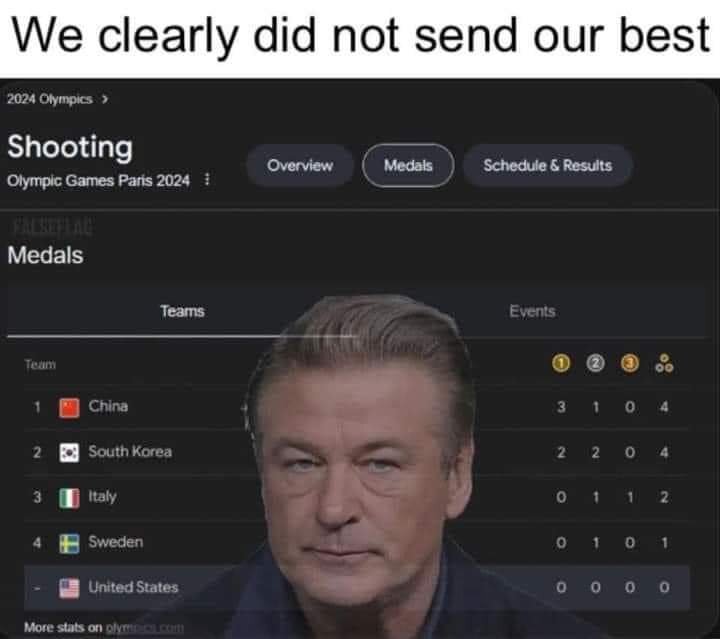Click the gold medal column icon
This screenshot has height=639, width=720.
tap(561, 364)
